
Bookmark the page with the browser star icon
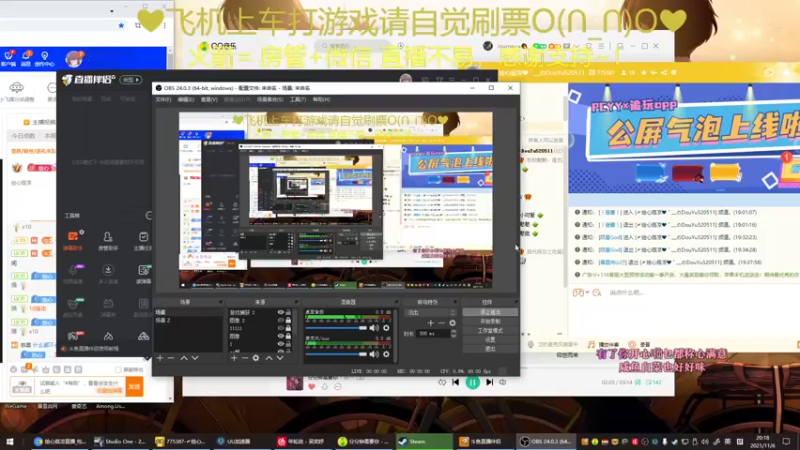tap(121, 25)
